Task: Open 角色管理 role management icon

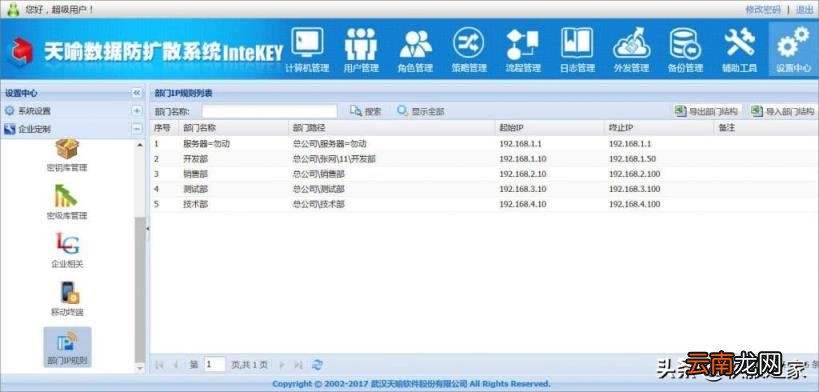Action: point(415,50)
